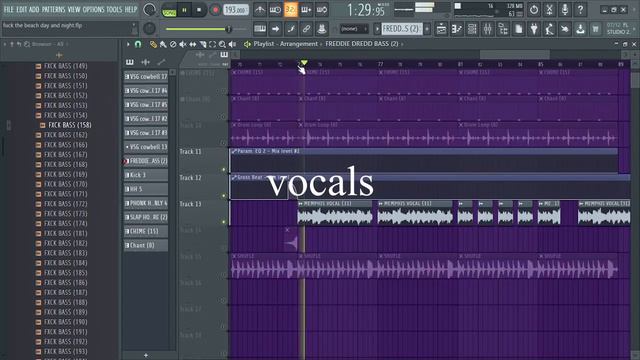The image size is (640, 360).
Task: Show the Browser from the toolbar
Action: 503,29
